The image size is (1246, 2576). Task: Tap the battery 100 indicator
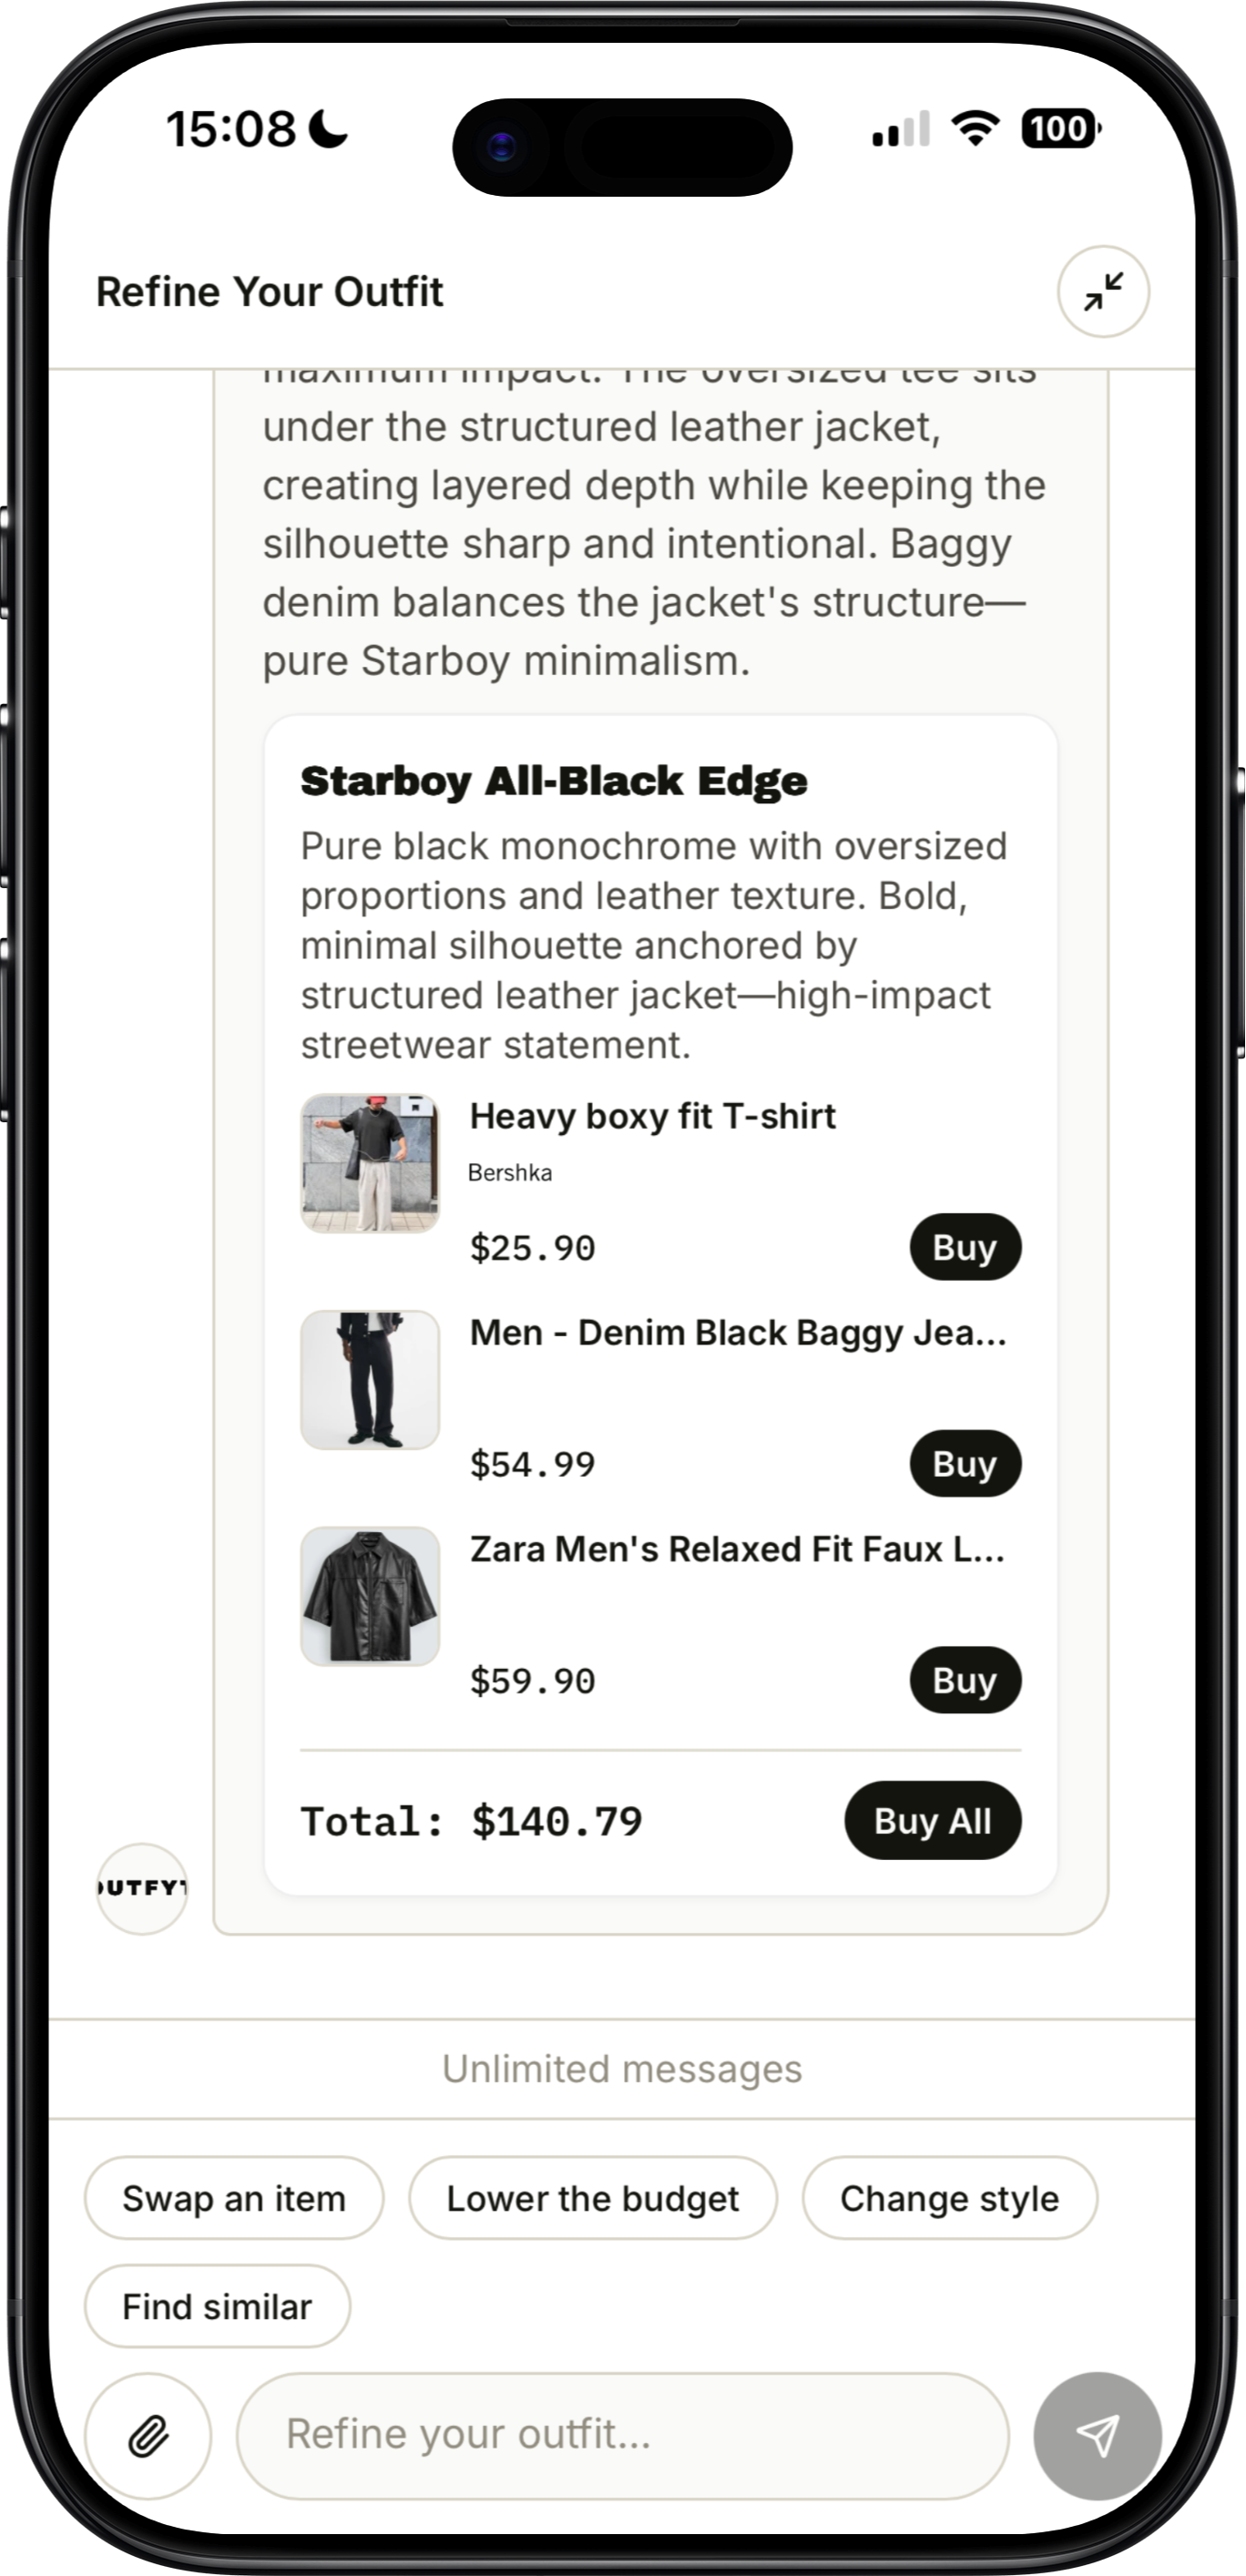(1060, 128)
